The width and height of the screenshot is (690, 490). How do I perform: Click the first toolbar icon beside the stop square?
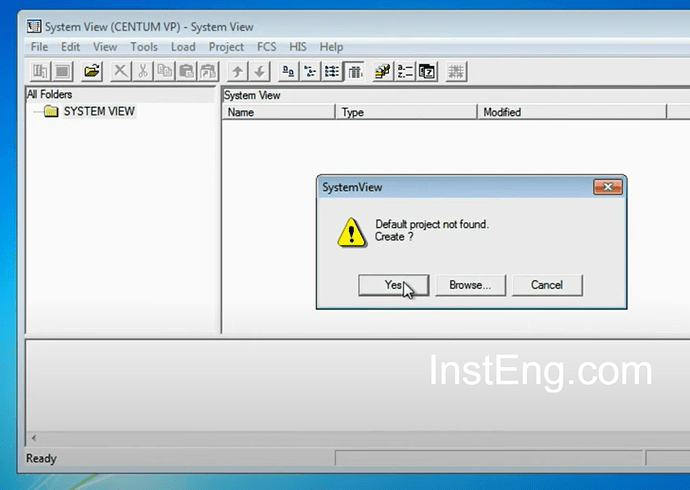coord(40,71)
